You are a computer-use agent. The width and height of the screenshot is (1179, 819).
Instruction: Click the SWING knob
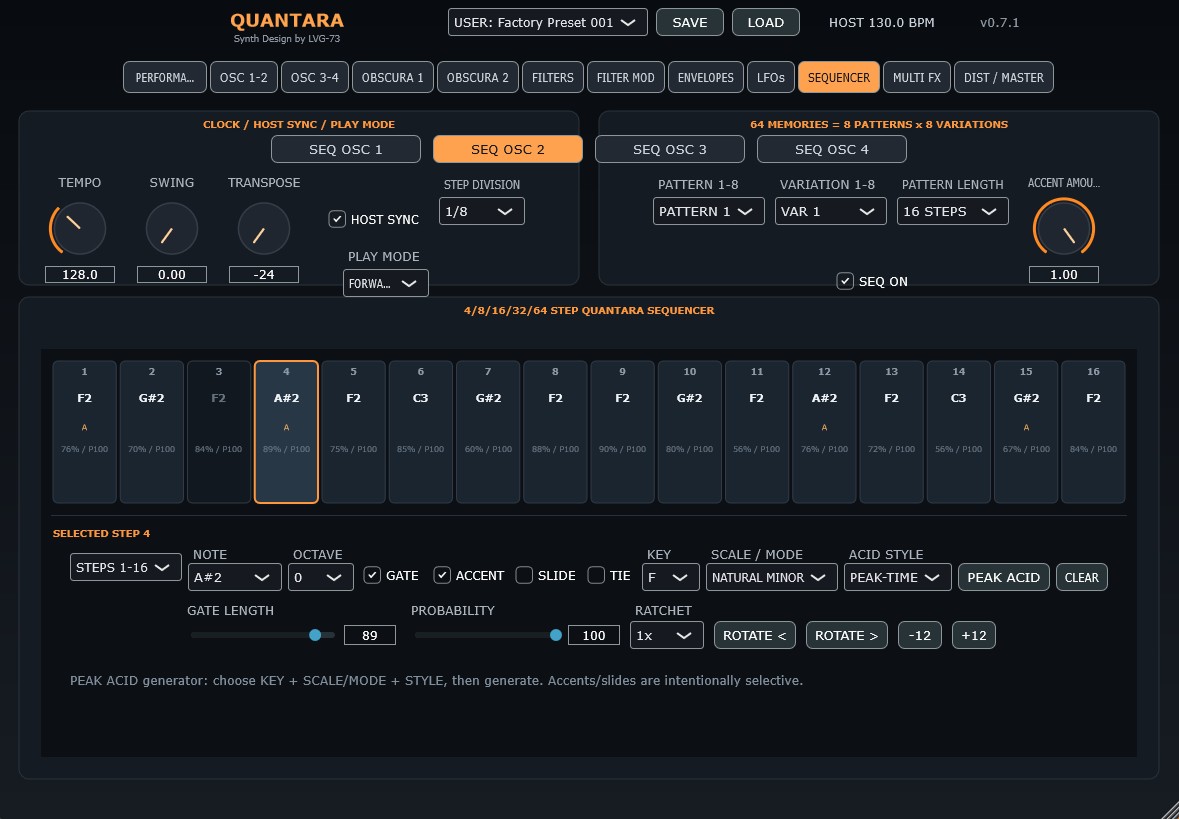171,229
